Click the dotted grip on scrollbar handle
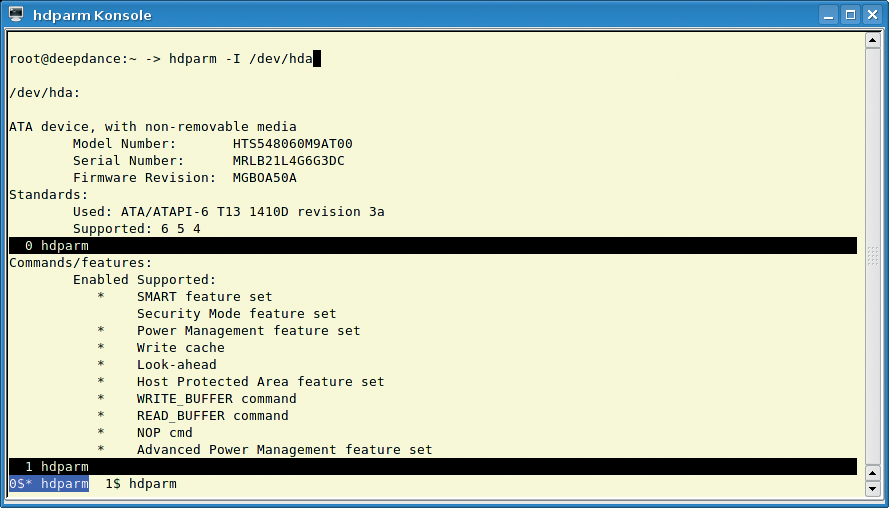 873,256
